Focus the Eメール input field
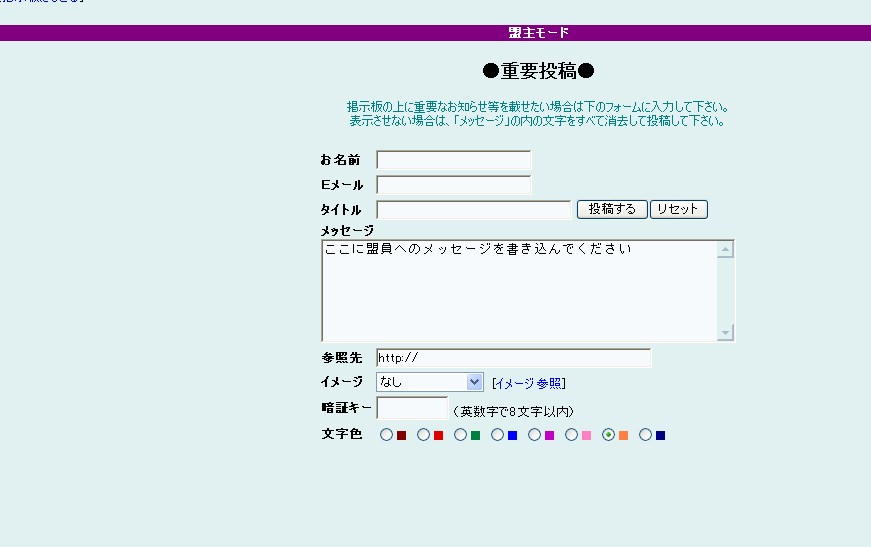This screenshot has height=547, width=871. click(453, 185)
